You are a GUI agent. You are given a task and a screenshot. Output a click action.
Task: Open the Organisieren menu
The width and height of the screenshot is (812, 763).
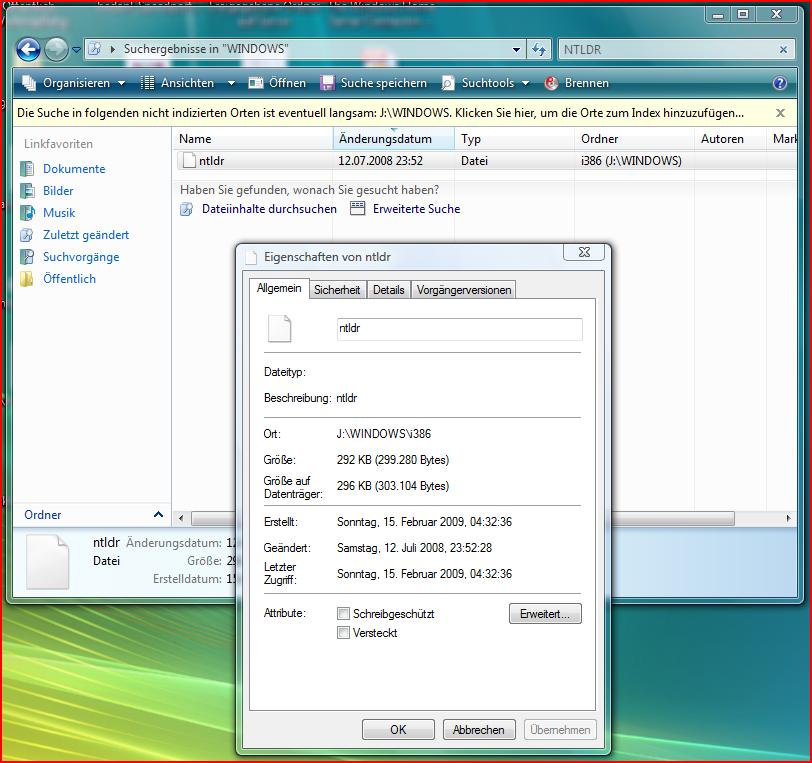pyautogui.click(x=74, y=83)
